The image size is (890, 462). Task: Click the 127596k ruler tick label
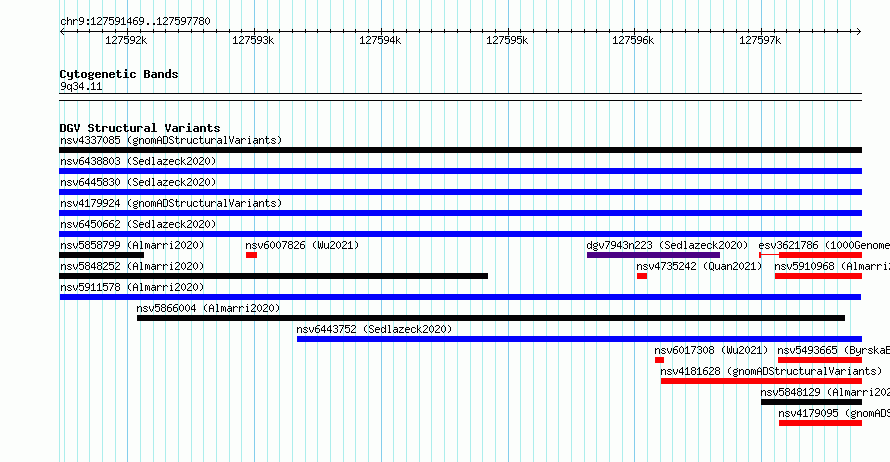click(633, 40)
